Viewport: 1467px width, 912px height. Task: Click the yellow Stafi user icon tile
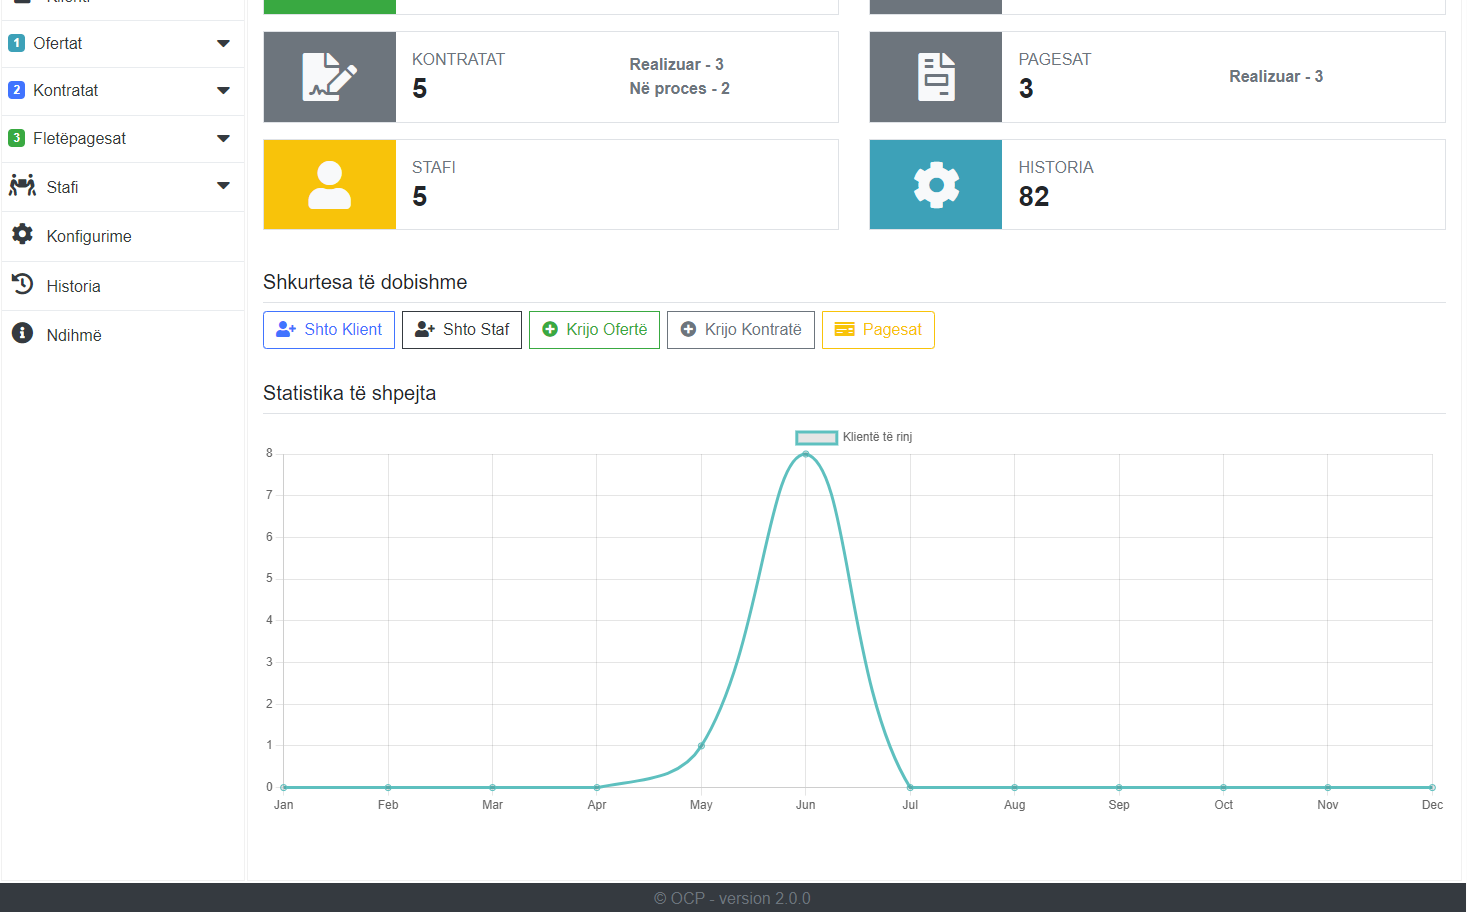[330, 185]
